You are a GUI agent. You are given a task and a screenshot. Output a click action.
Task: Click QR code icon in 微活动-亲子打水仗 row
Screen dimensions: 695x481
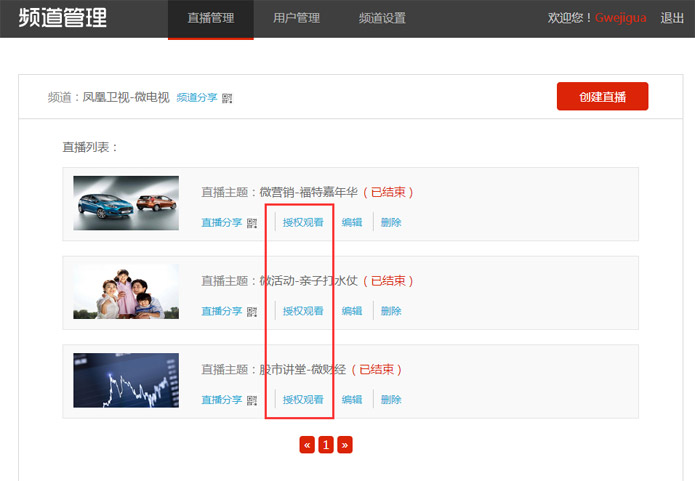[252, 312]
